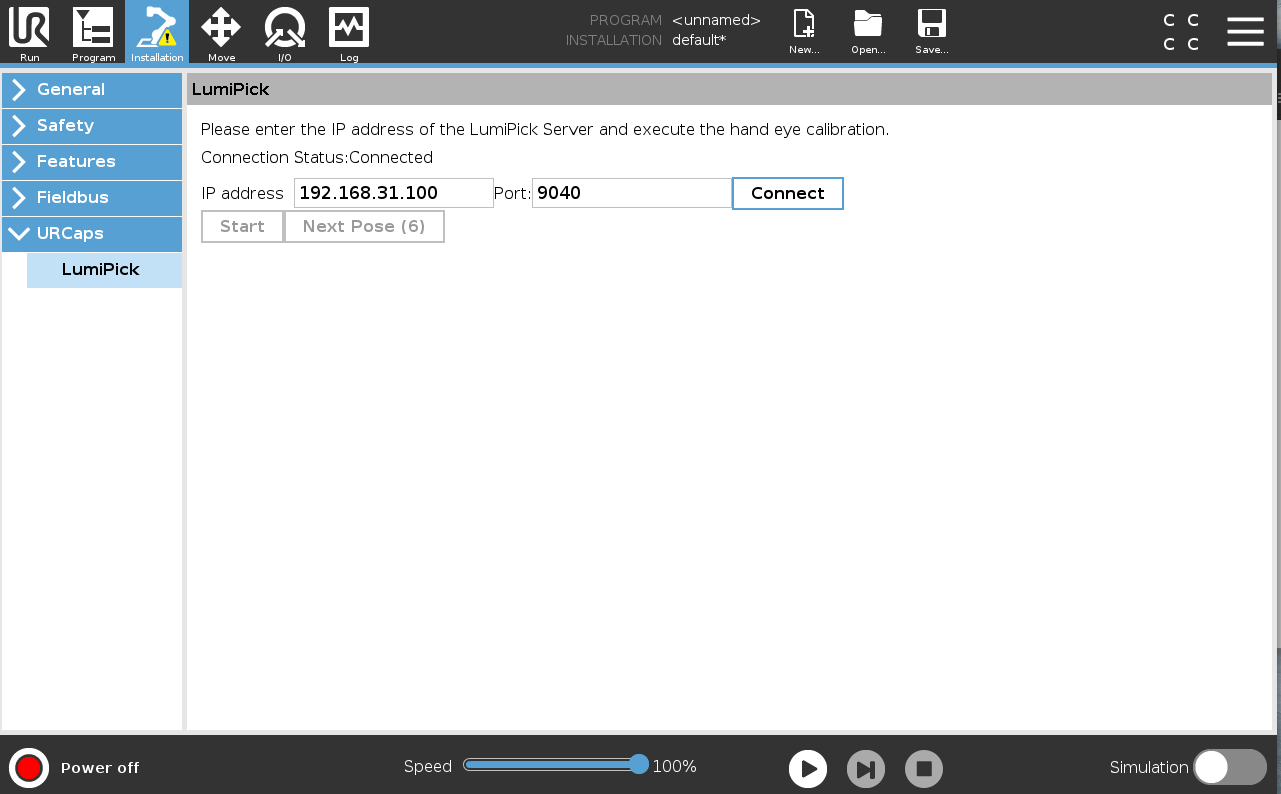Open the Log tab
1281x794 pixels.
[x=349, y=32]
